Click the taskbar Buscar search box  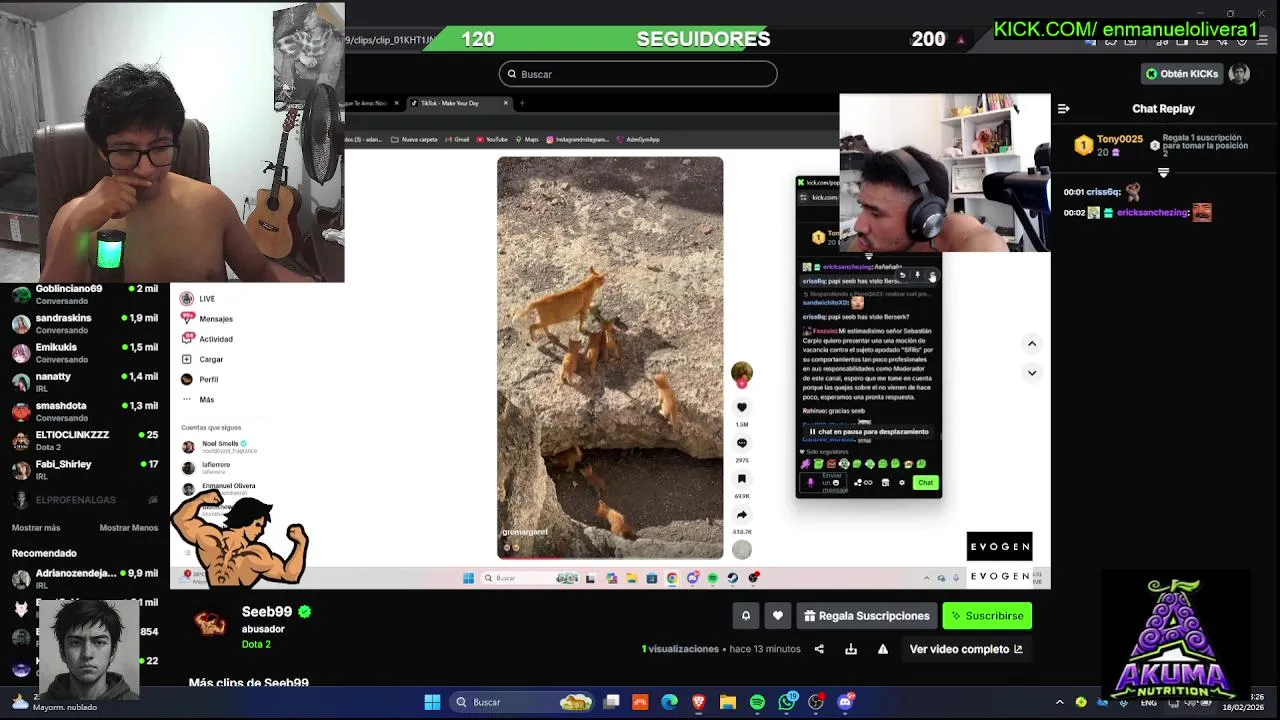point(520,702)
